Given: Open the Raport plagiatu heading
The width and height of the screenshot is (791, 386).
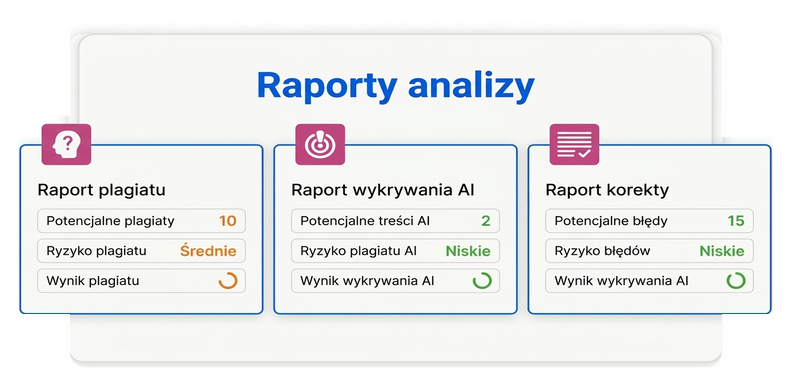Looking at the screenshot, I should point(101,190).
